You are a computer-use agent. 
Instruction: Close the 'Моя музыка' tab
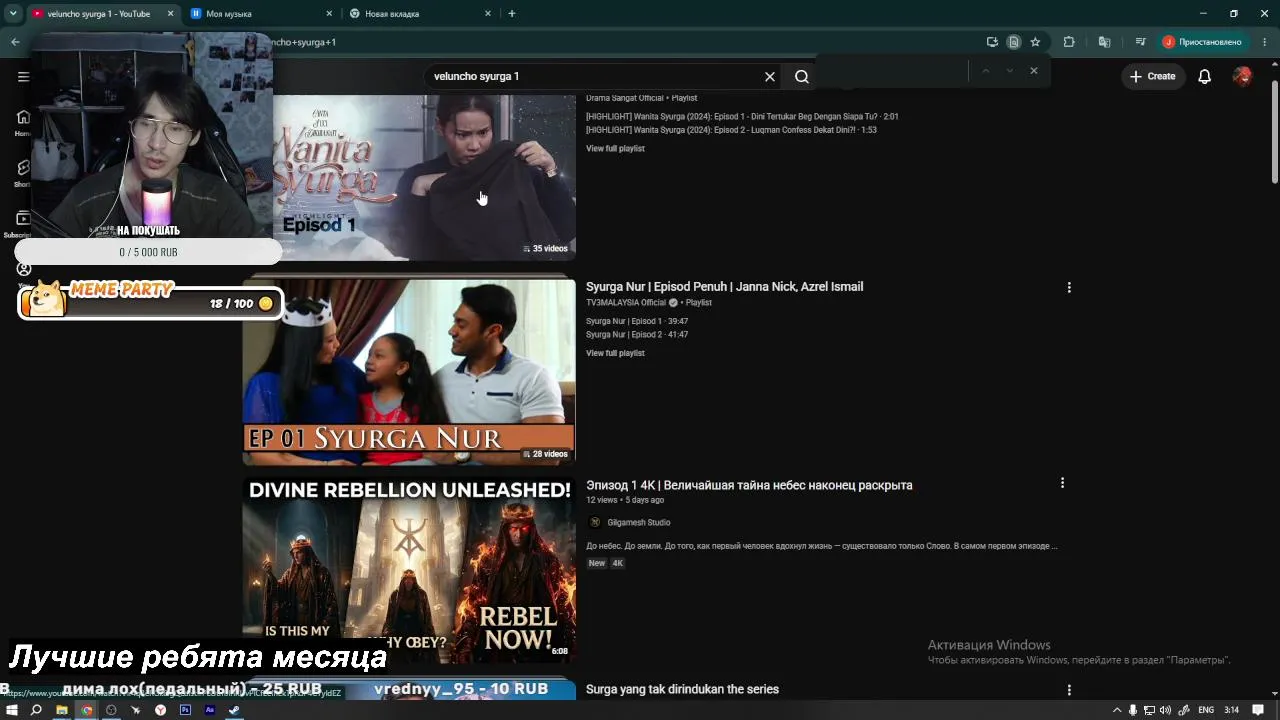(x=329, y=14)
